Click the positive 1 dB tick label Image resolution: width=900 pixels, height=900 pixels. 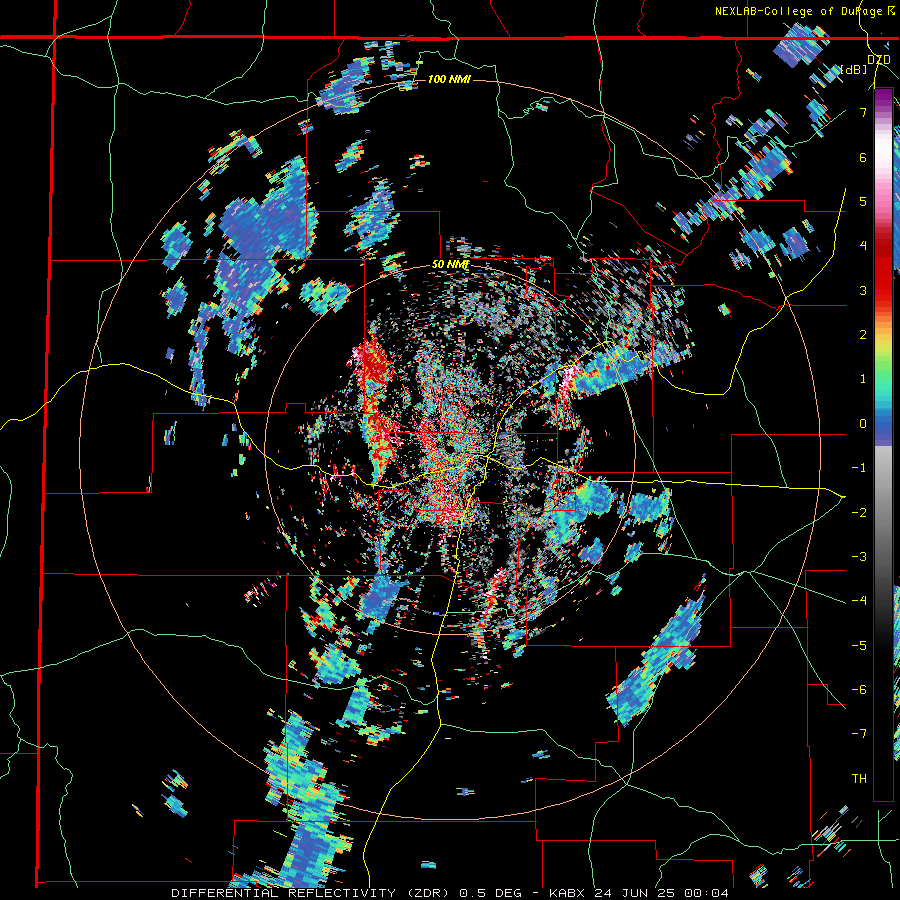click(863, 379)
